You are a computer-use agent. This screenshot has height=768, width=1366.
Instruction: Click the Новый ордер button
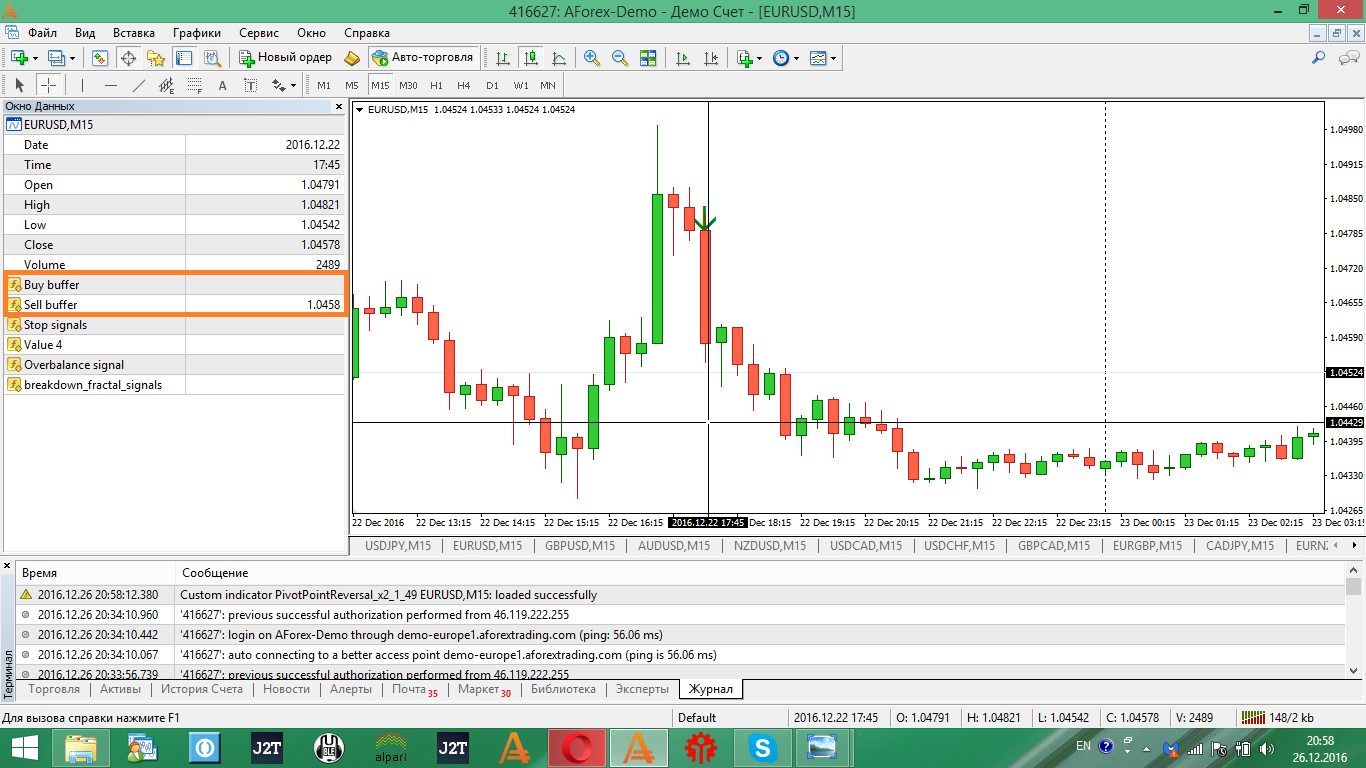(285, 58)
